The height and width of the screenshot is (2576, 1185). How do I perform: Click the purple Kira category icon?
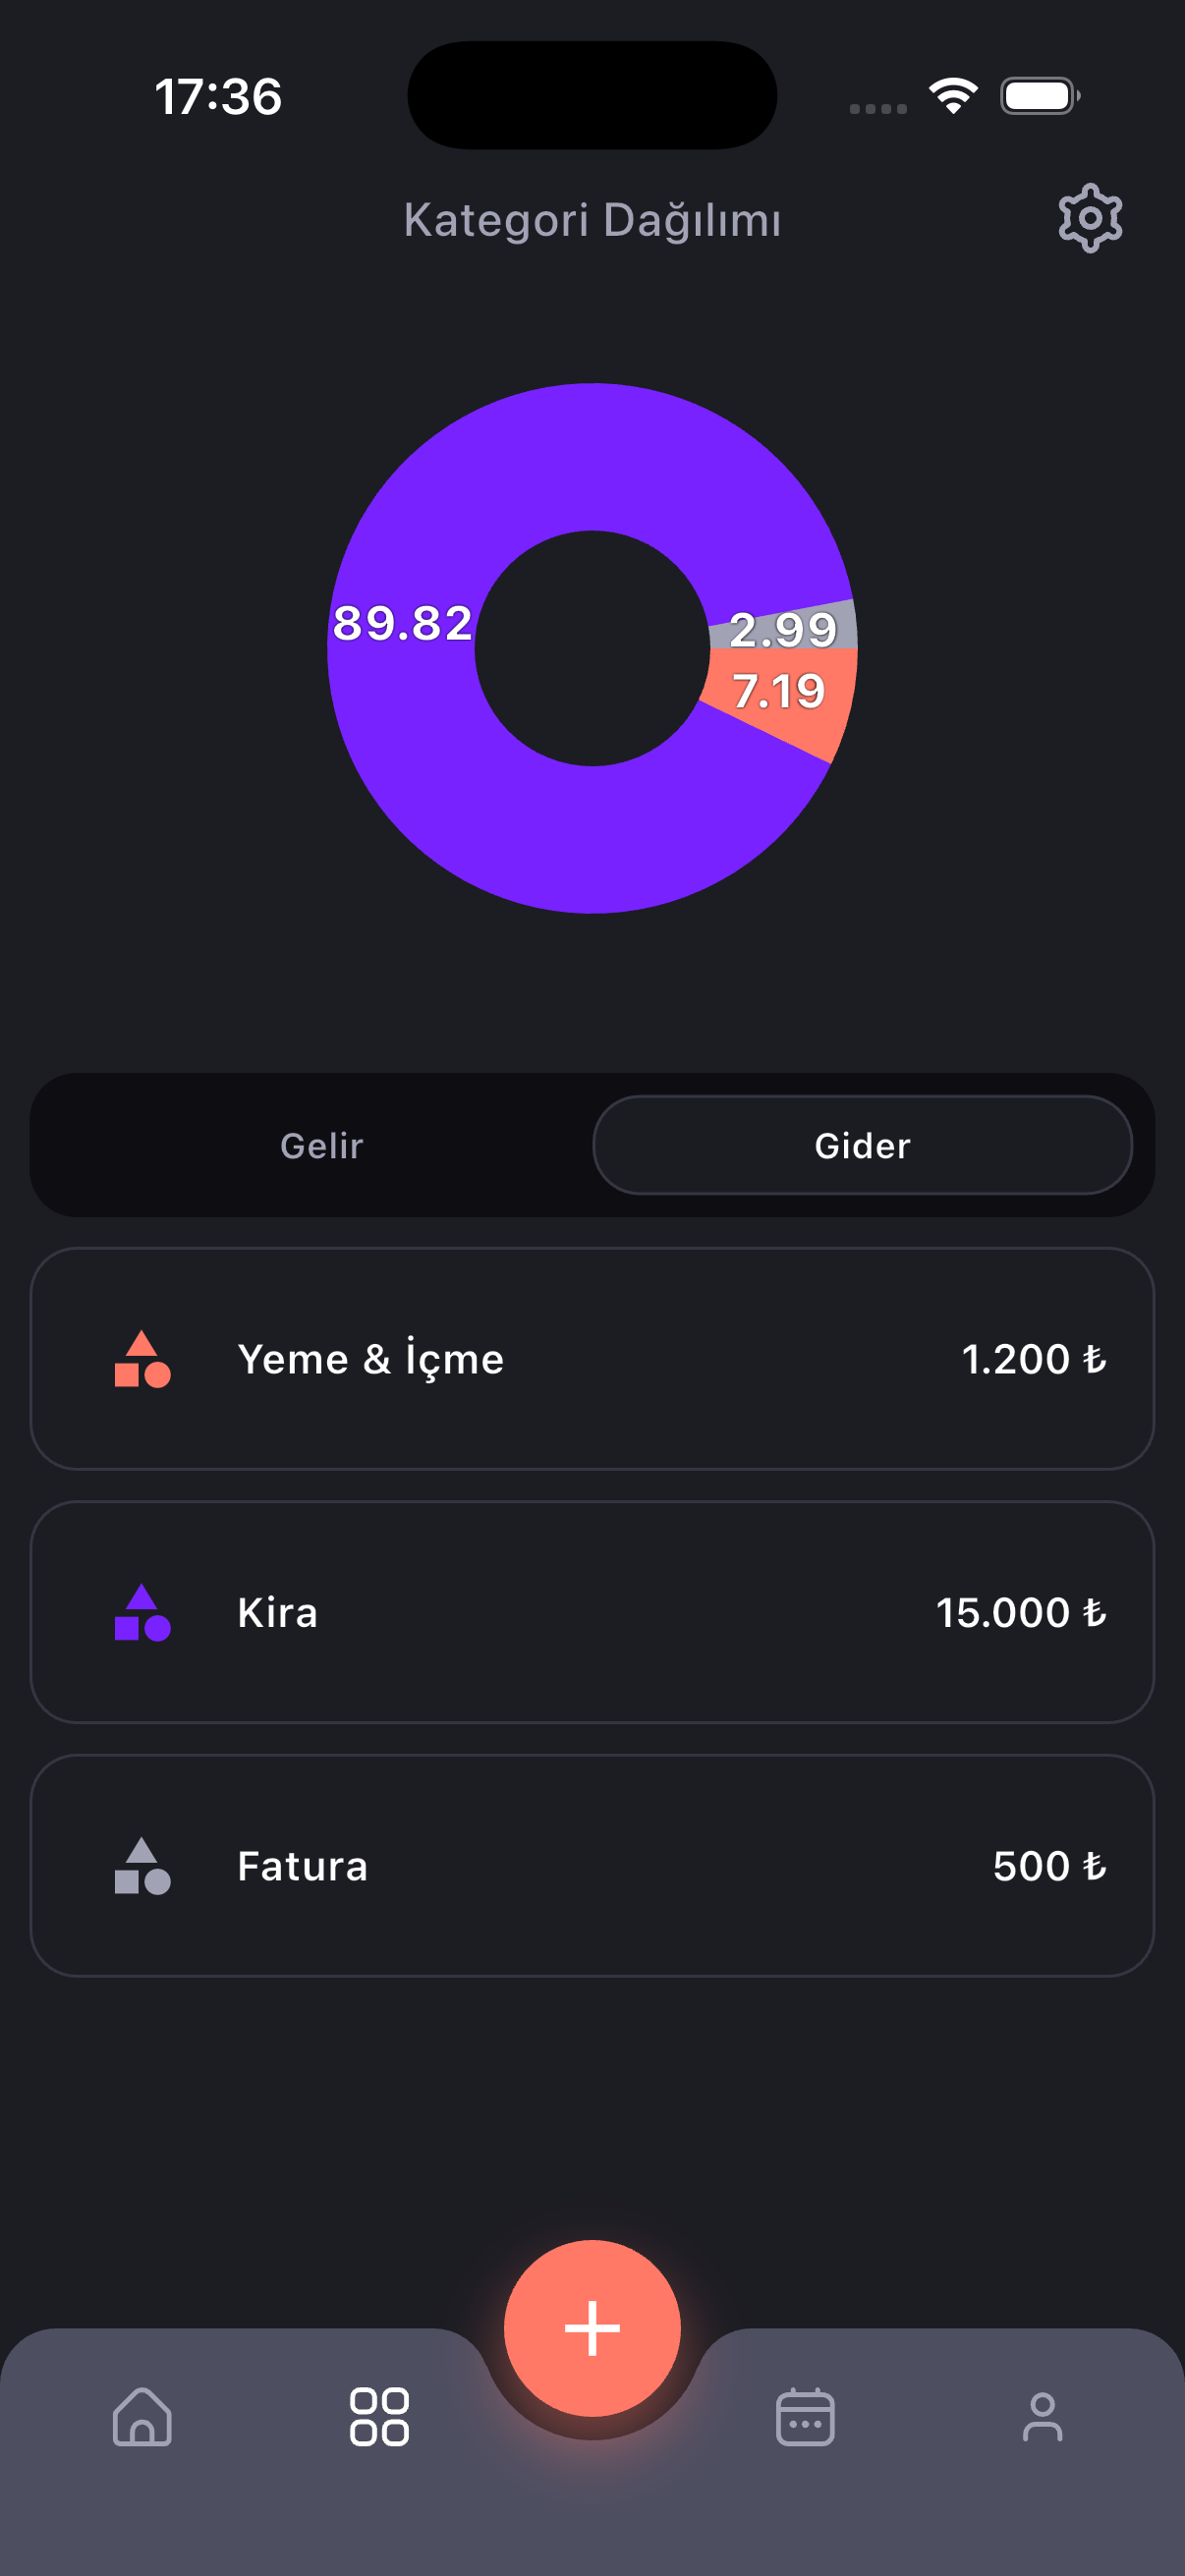[x=142, y=1612]
